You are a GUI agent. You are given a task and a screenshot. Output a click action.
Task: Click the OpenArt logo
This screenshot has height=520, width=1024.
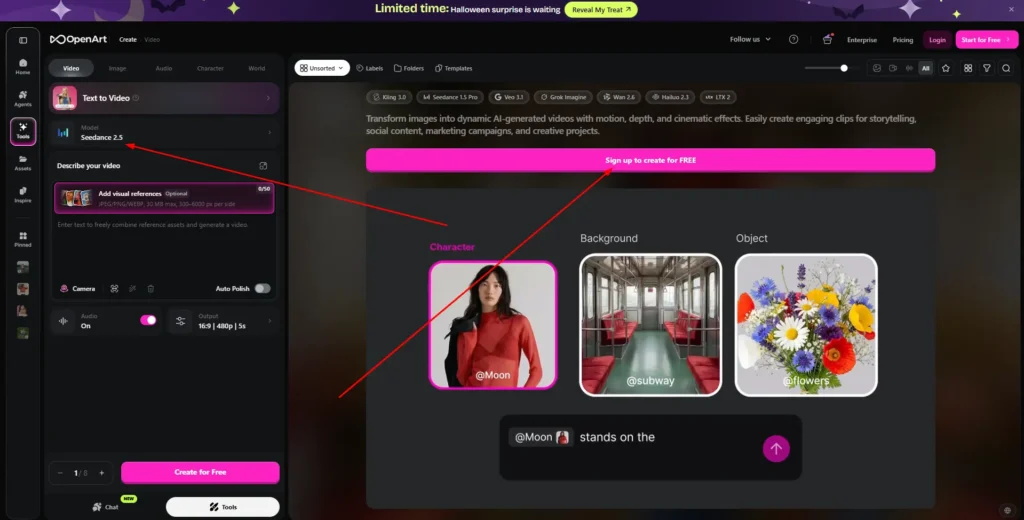(78, 39)
